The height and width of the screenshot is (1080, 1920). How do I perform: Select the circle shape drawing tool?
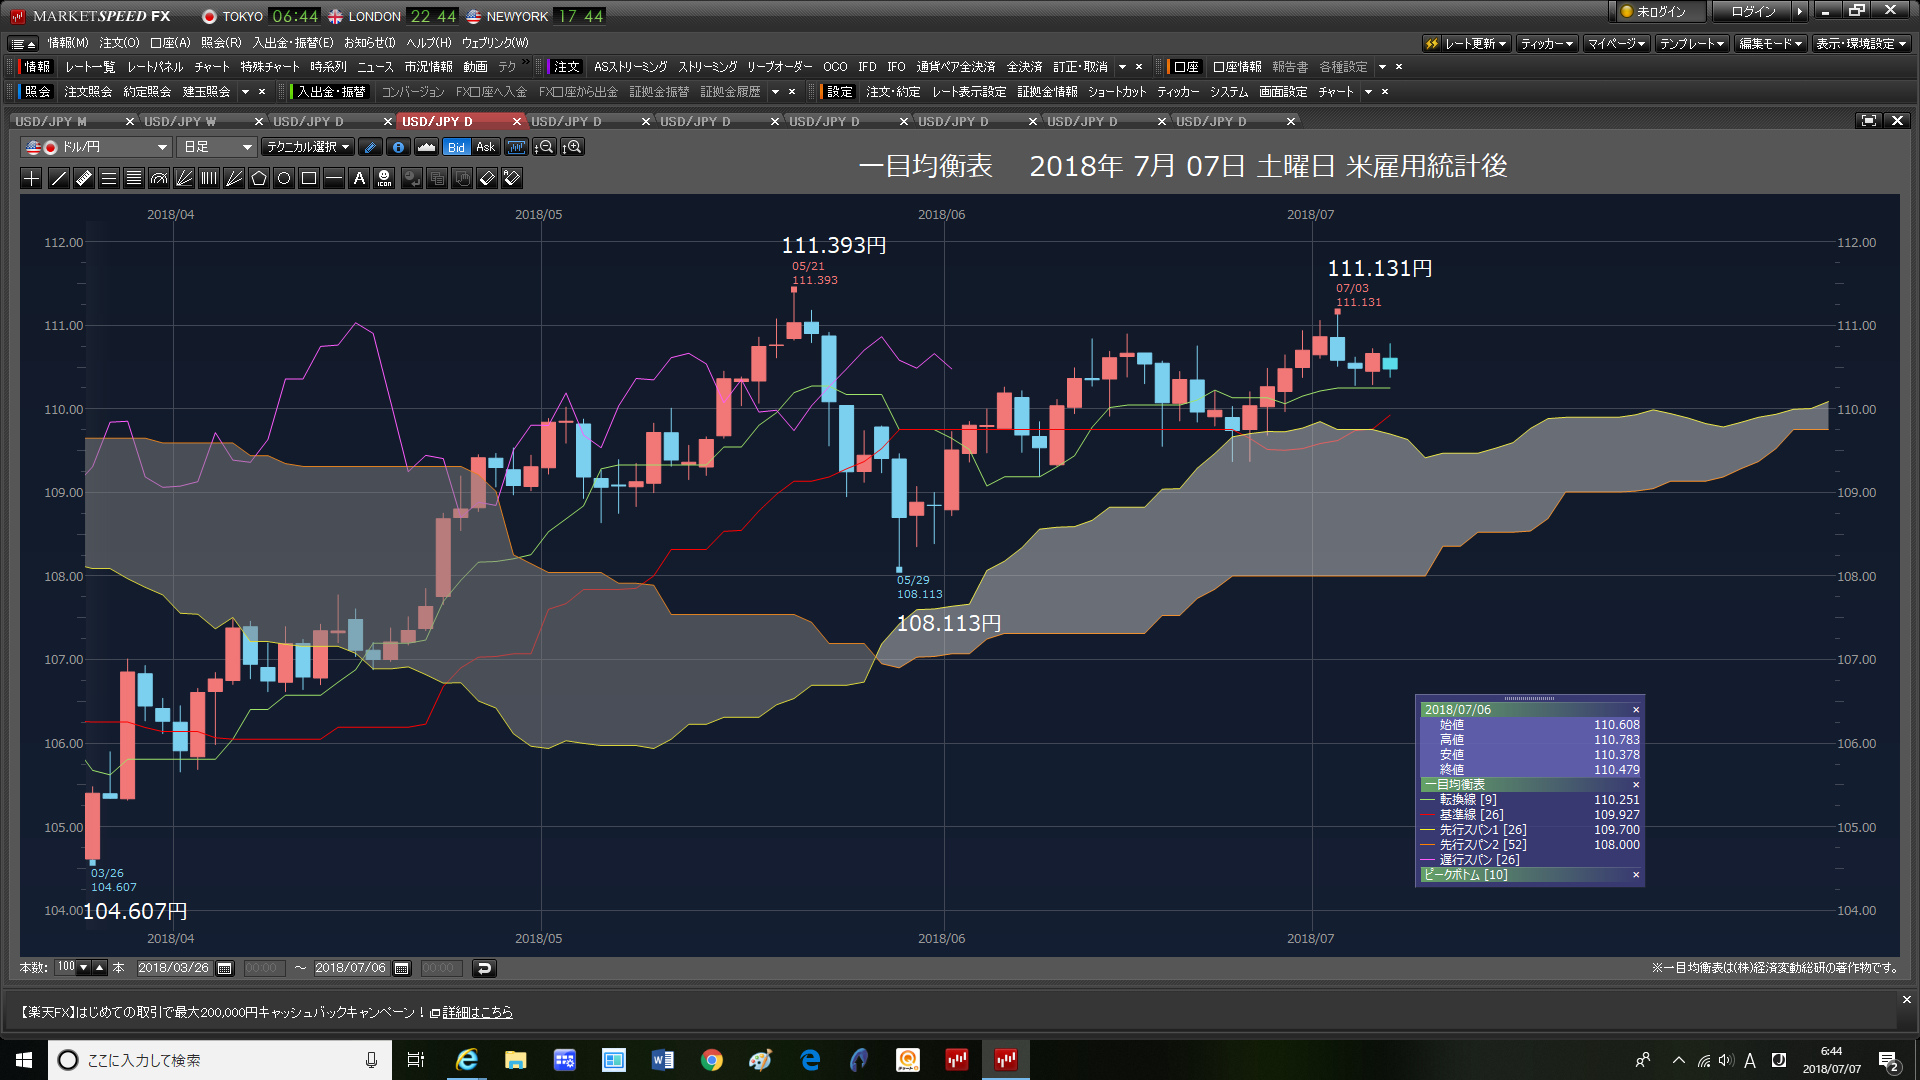tap(284, 179)
